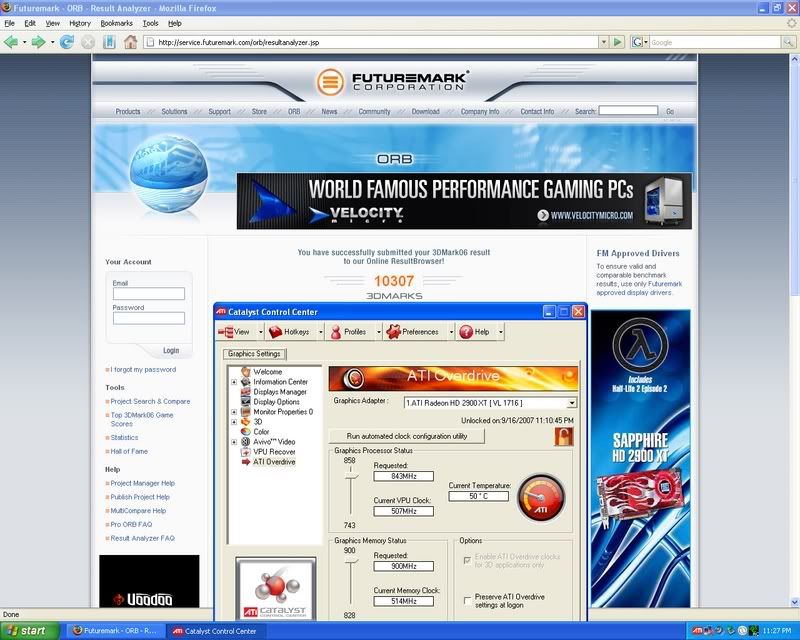800x640 pixels.
Task: Open the dropdown arrow next to Preferences
Action: click(x=451, y=332)
